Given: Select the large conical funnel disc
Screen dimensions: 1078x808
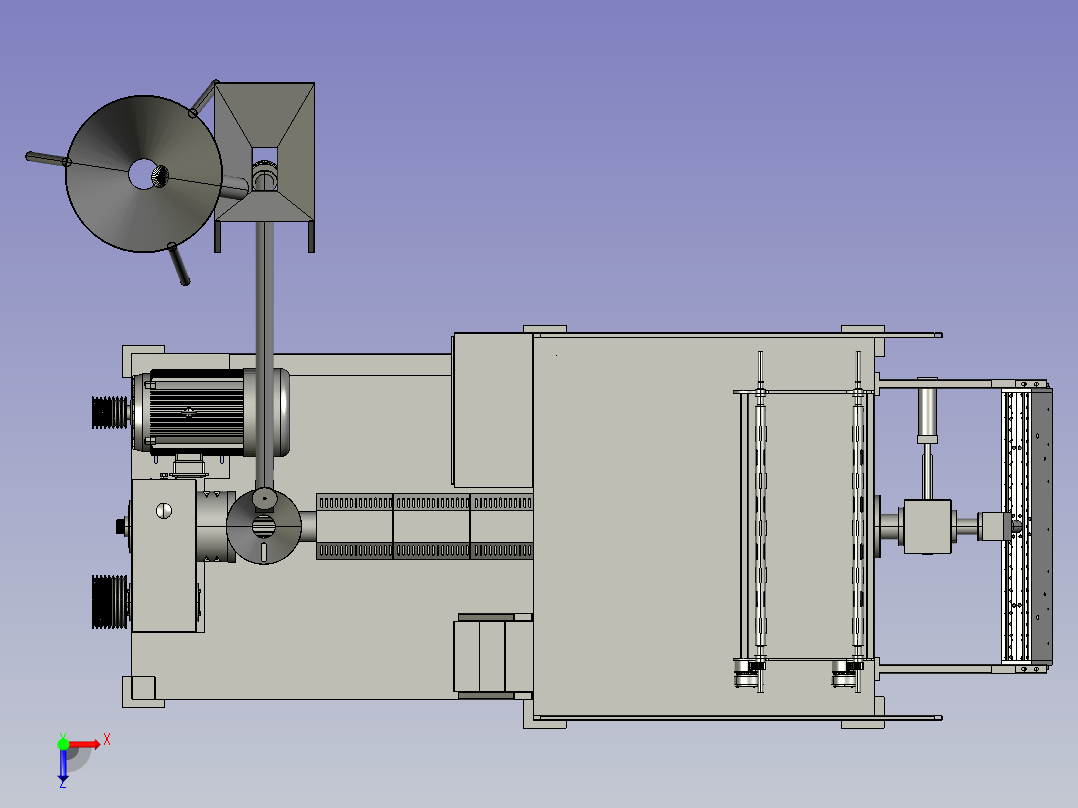Looking at the screenshot, I should (x=144, y=174).
